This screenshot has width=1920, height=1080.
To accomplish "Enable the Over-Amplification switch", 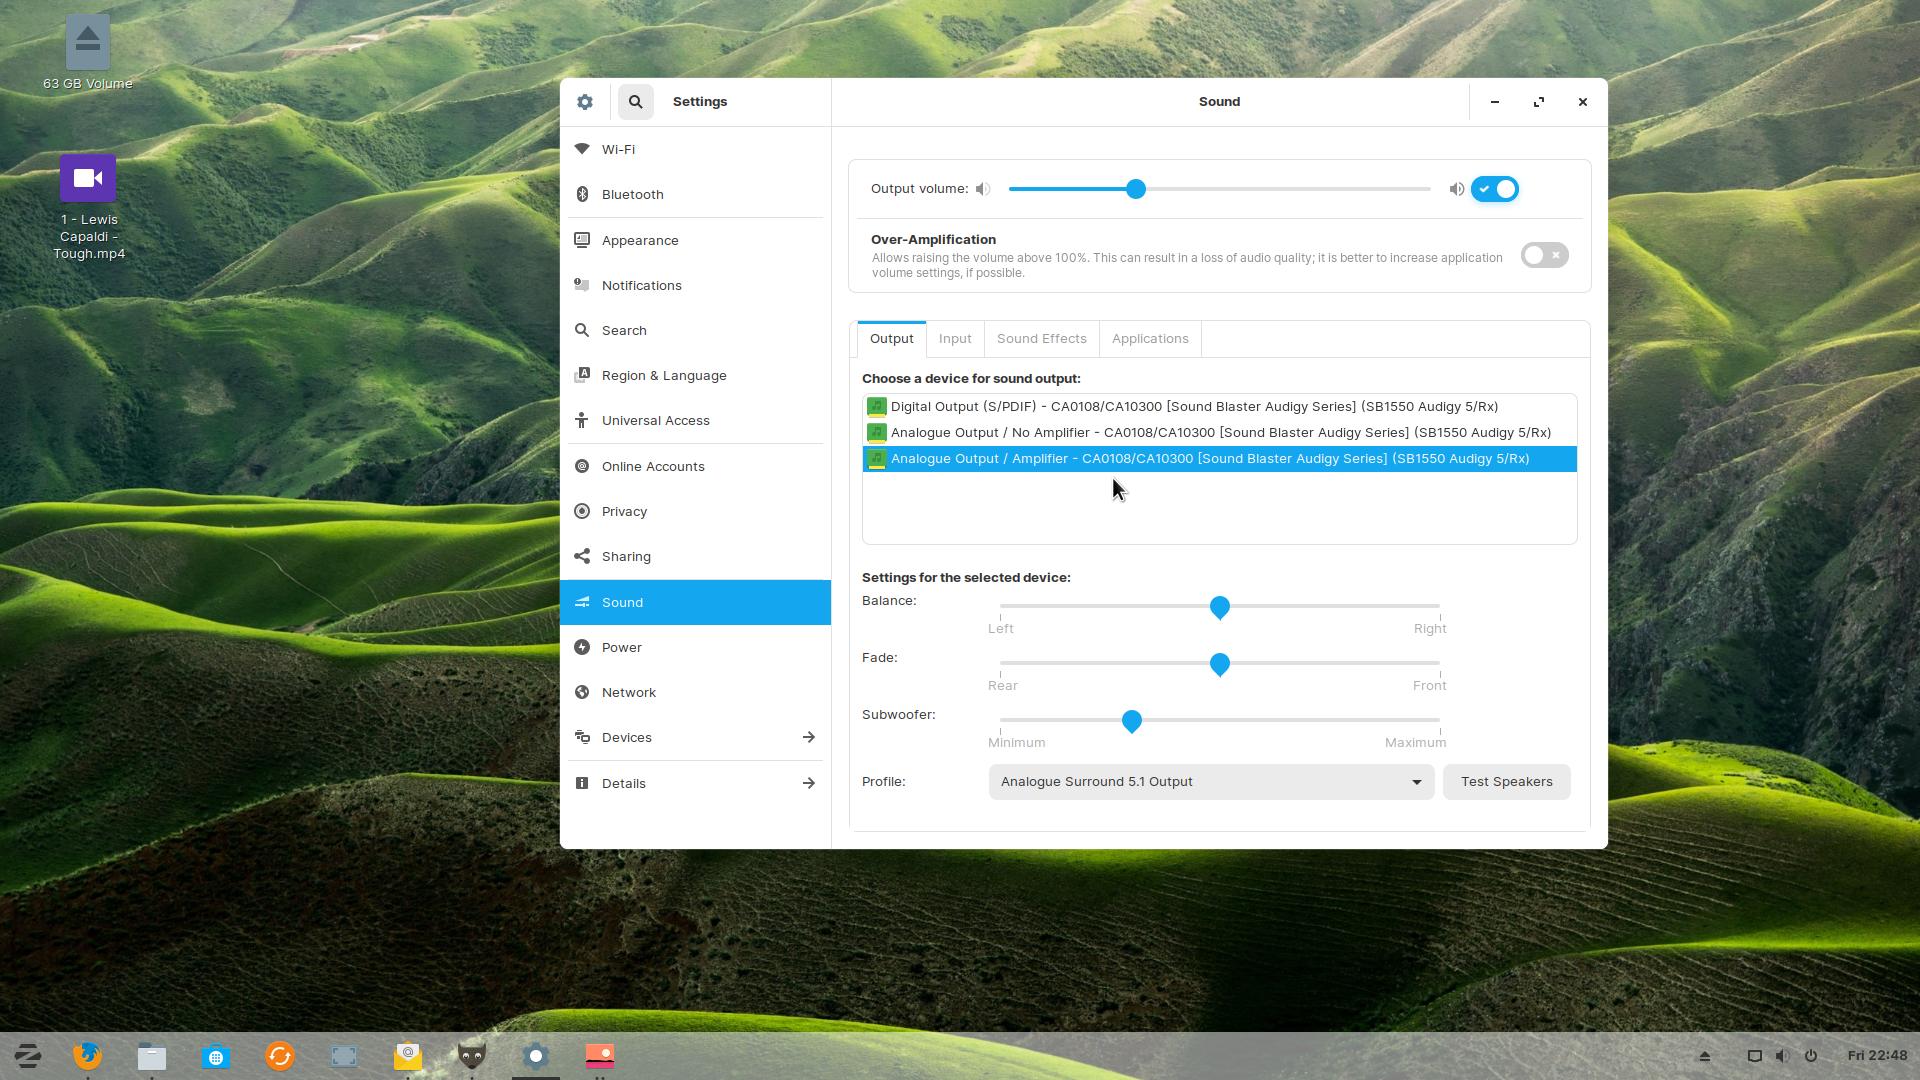I will coord(1544,256).
